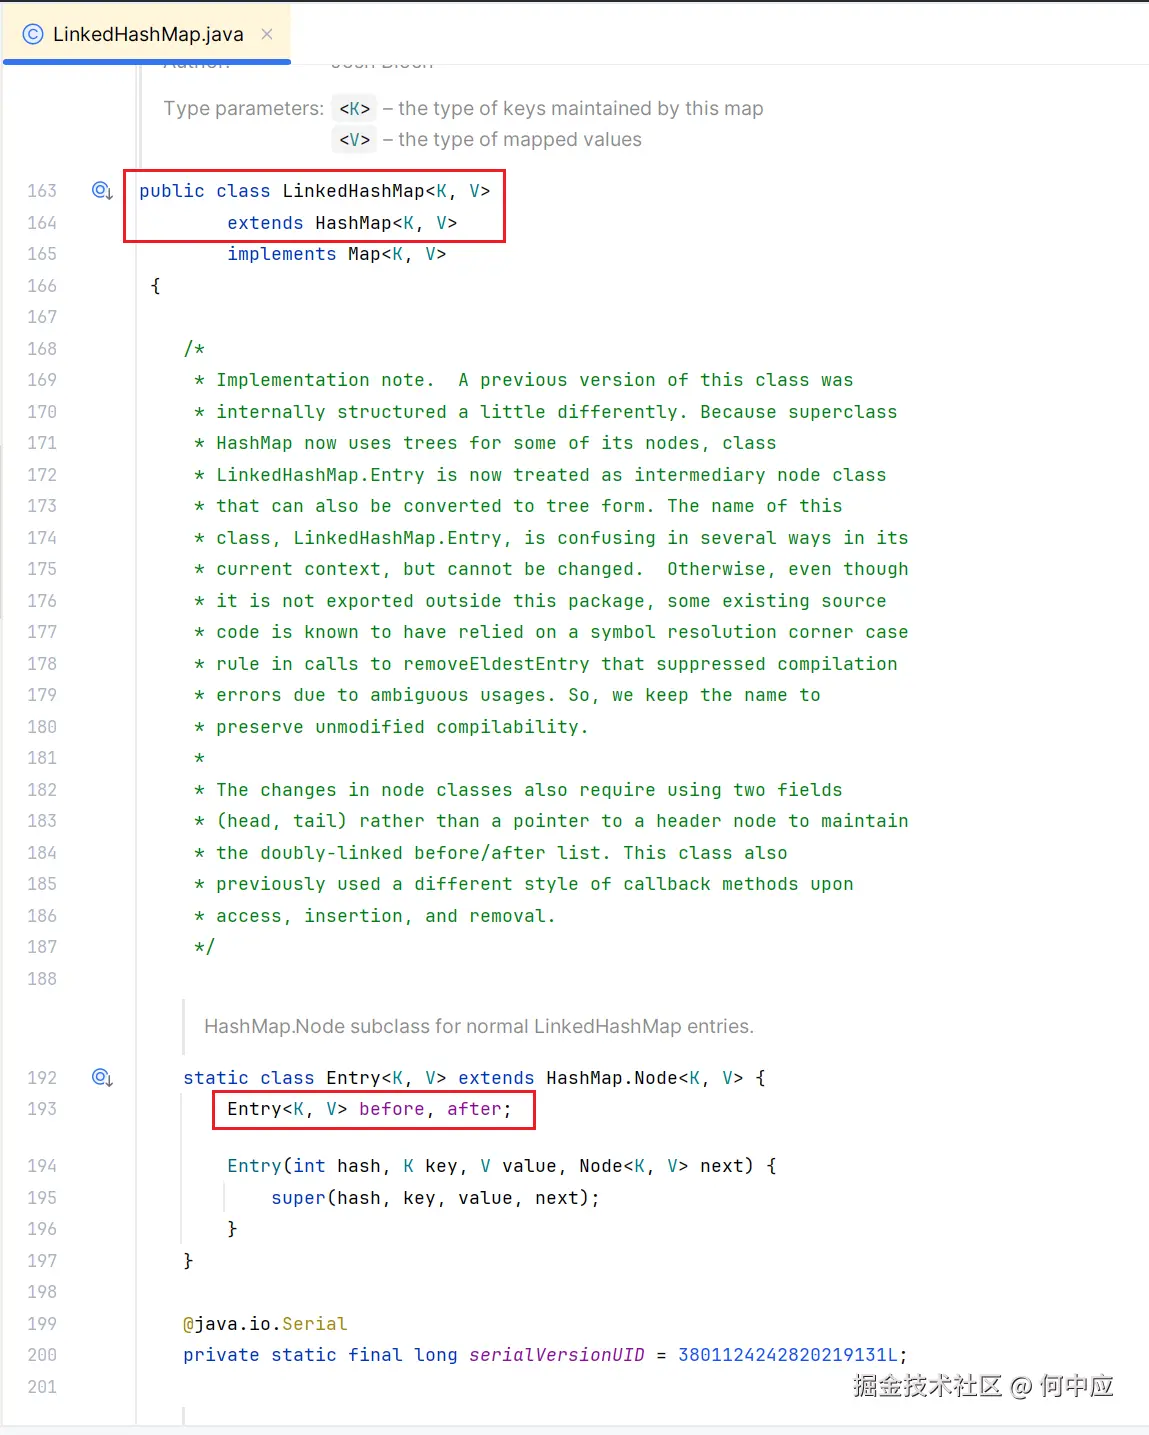The height and width of the screenshot is (1435, 1149).
Task: Click the LinkedHashMap class name in the declaration
Action: [x=353, y=191]
